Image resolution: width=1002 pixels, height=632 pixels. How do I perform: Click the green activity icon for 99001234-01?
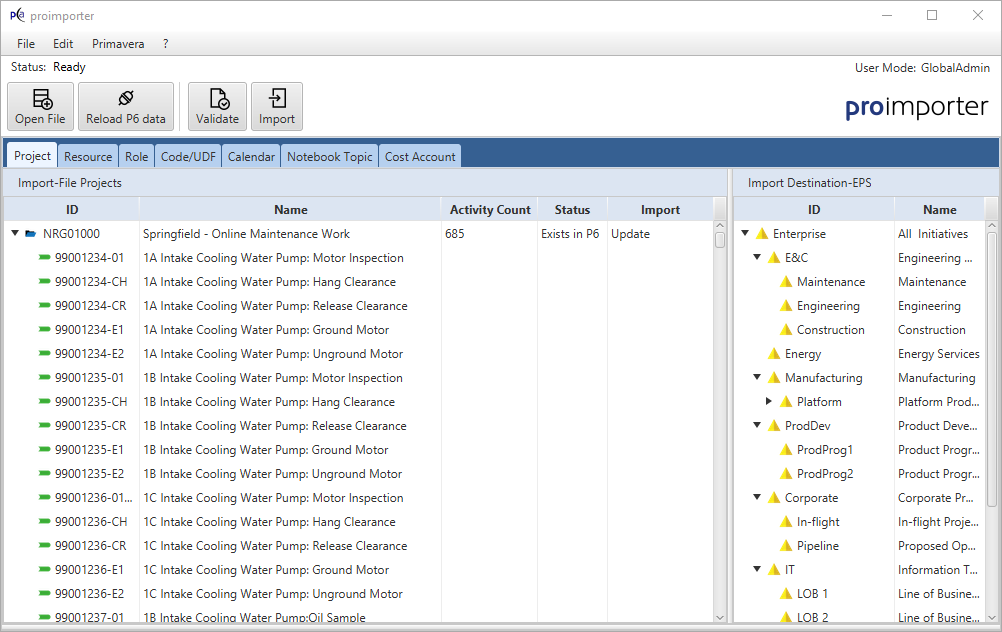[44, 258]
